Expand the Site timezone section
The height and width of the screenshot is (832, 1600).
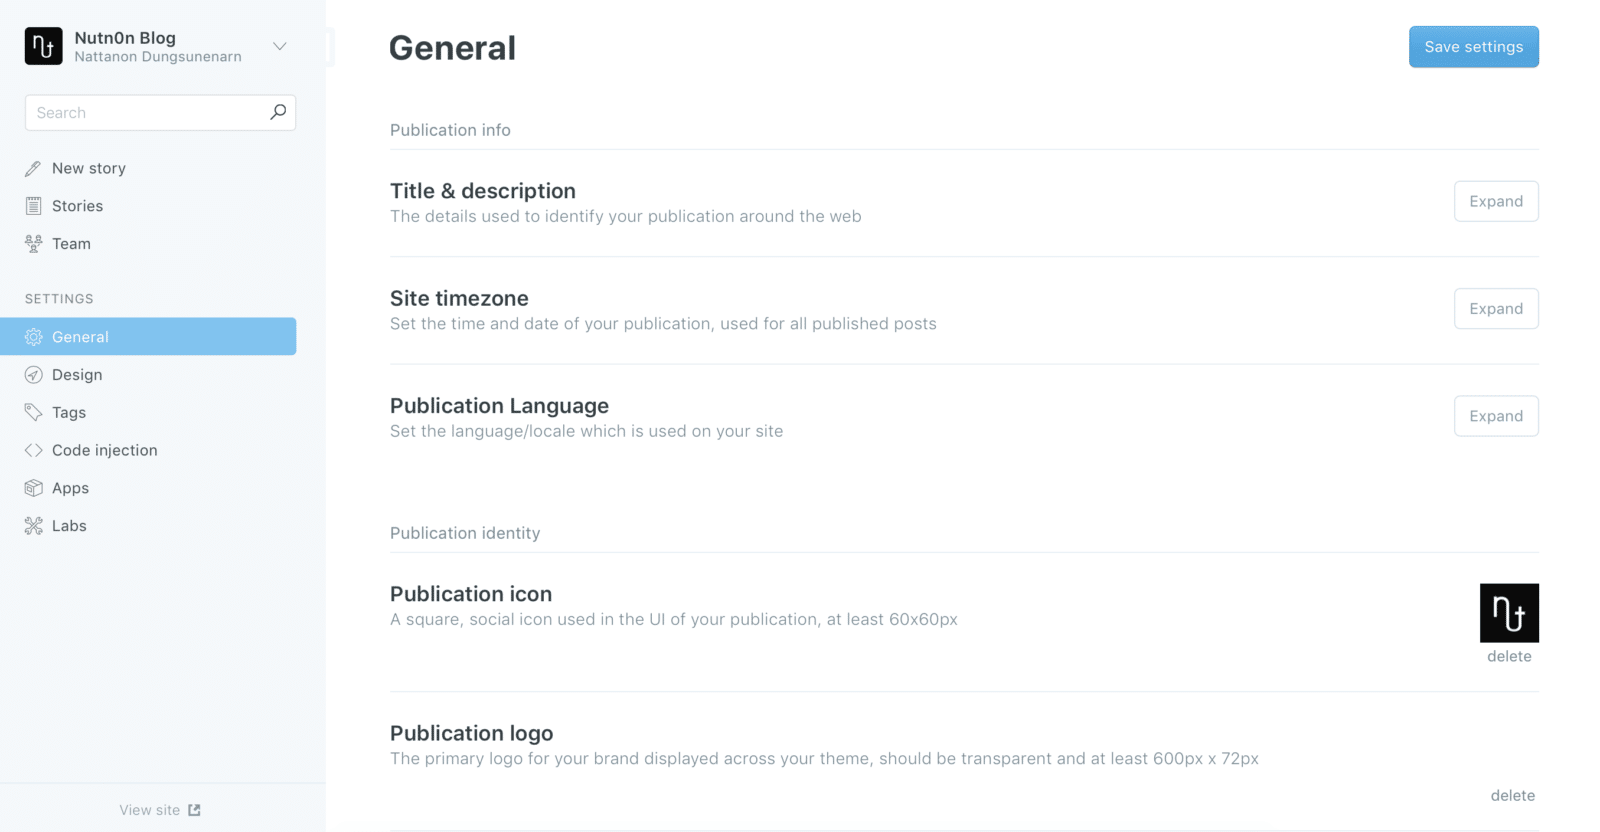1495,308
